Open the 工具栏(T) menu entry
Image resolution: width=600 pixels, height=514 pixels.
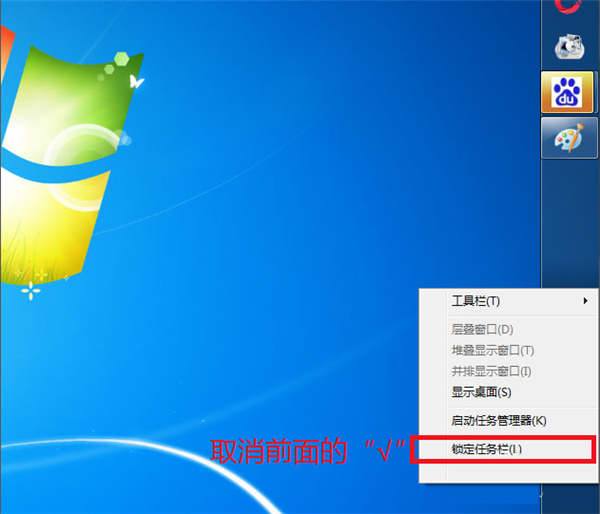tap(476, 301)
